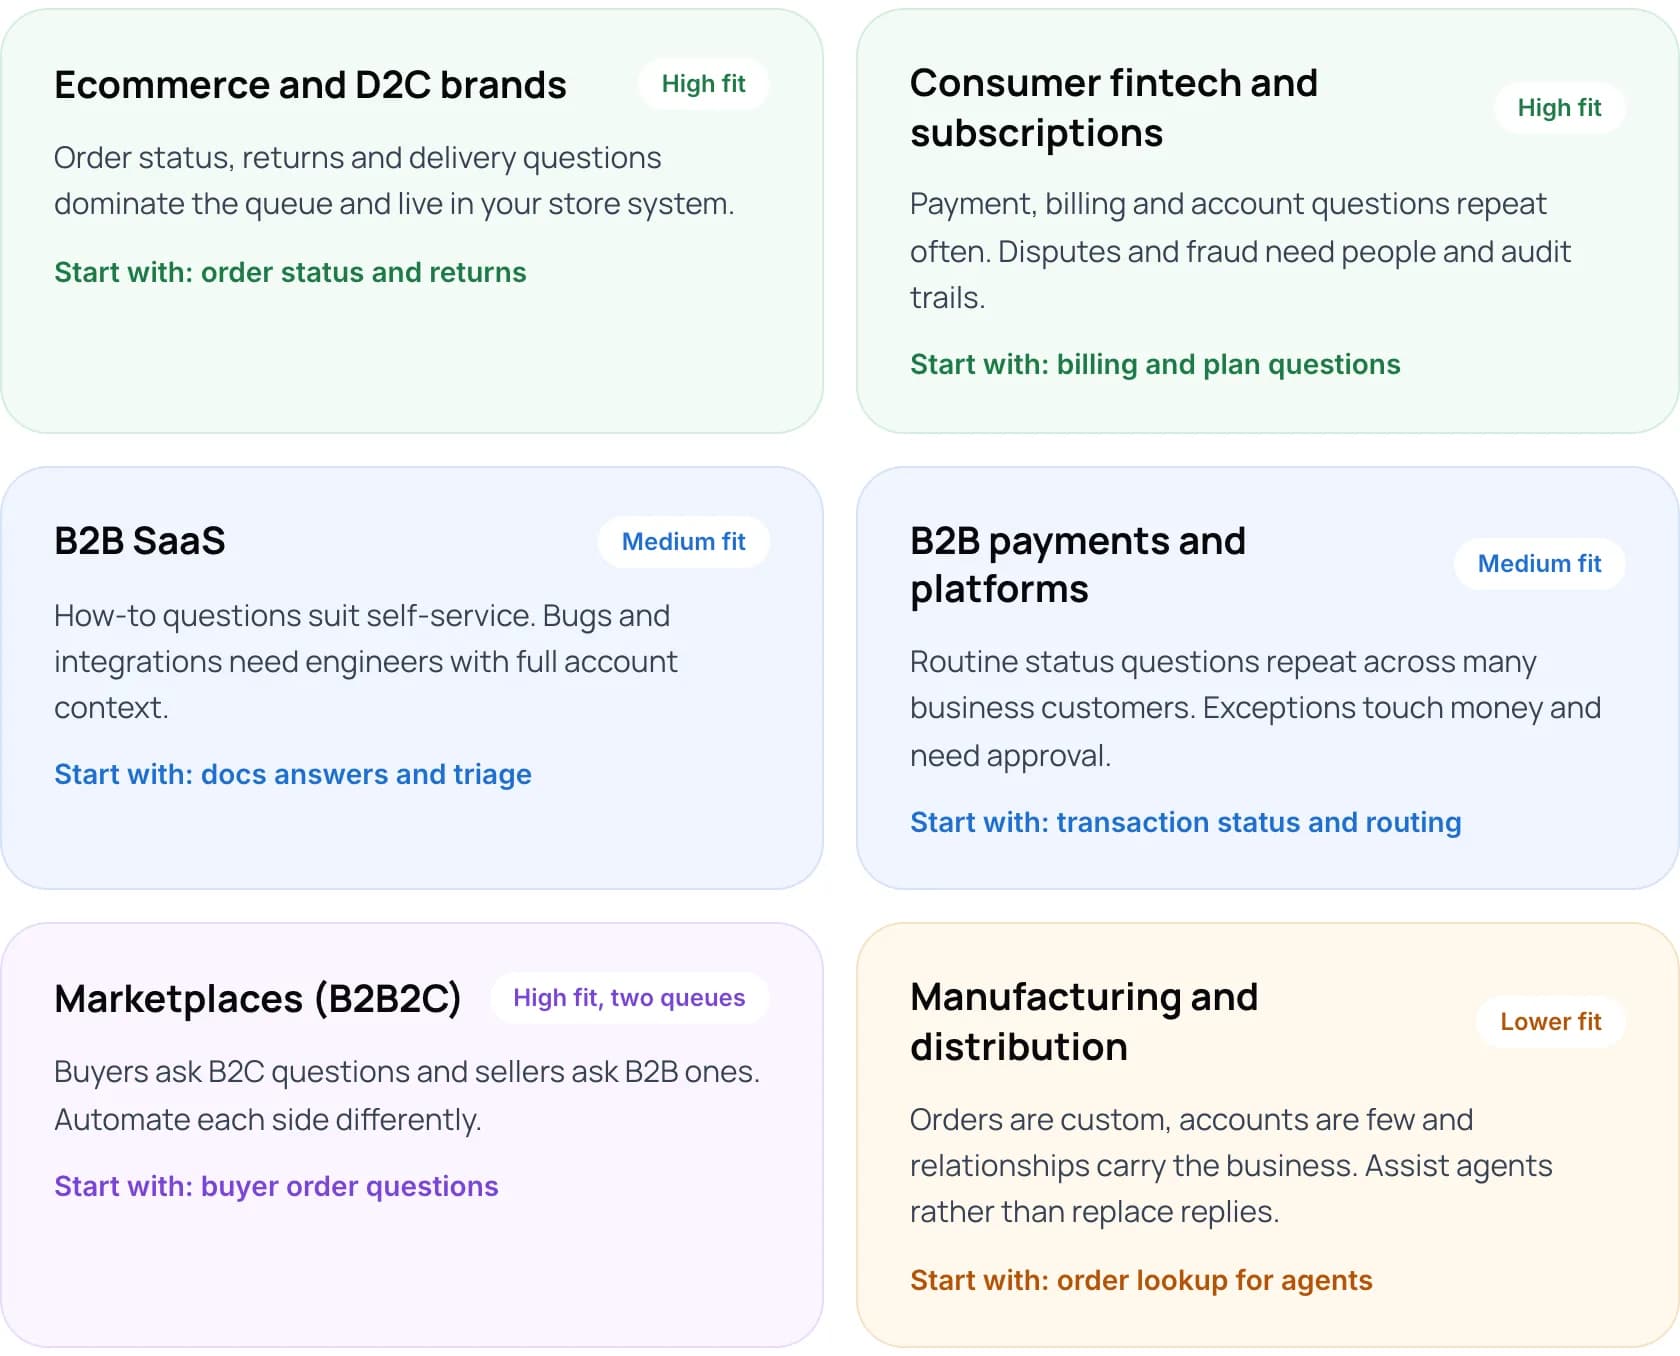The image size is (1680, 1356).
Task: Click Medium fit badge on B2B SaaS card
Action: point(683,542)
